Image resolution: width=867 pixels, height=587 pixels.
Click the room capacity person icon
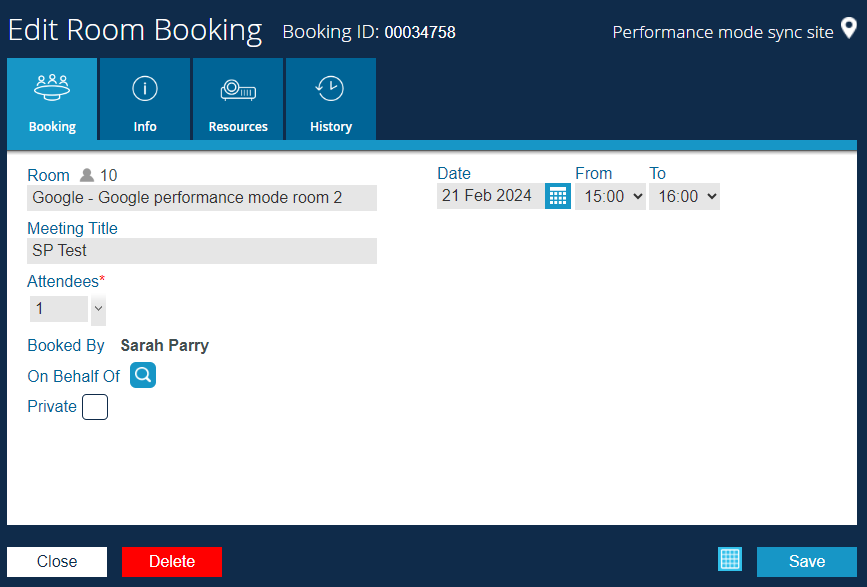pyautogui.click(x=87, y=175)
